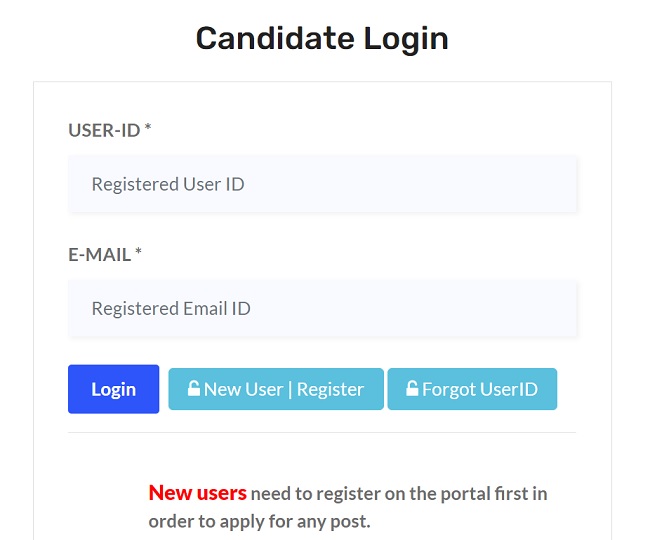This screenshot has height=540, width=650.
Task: Click the unlock icon on Forgot UserID
Action: point(412,389)
